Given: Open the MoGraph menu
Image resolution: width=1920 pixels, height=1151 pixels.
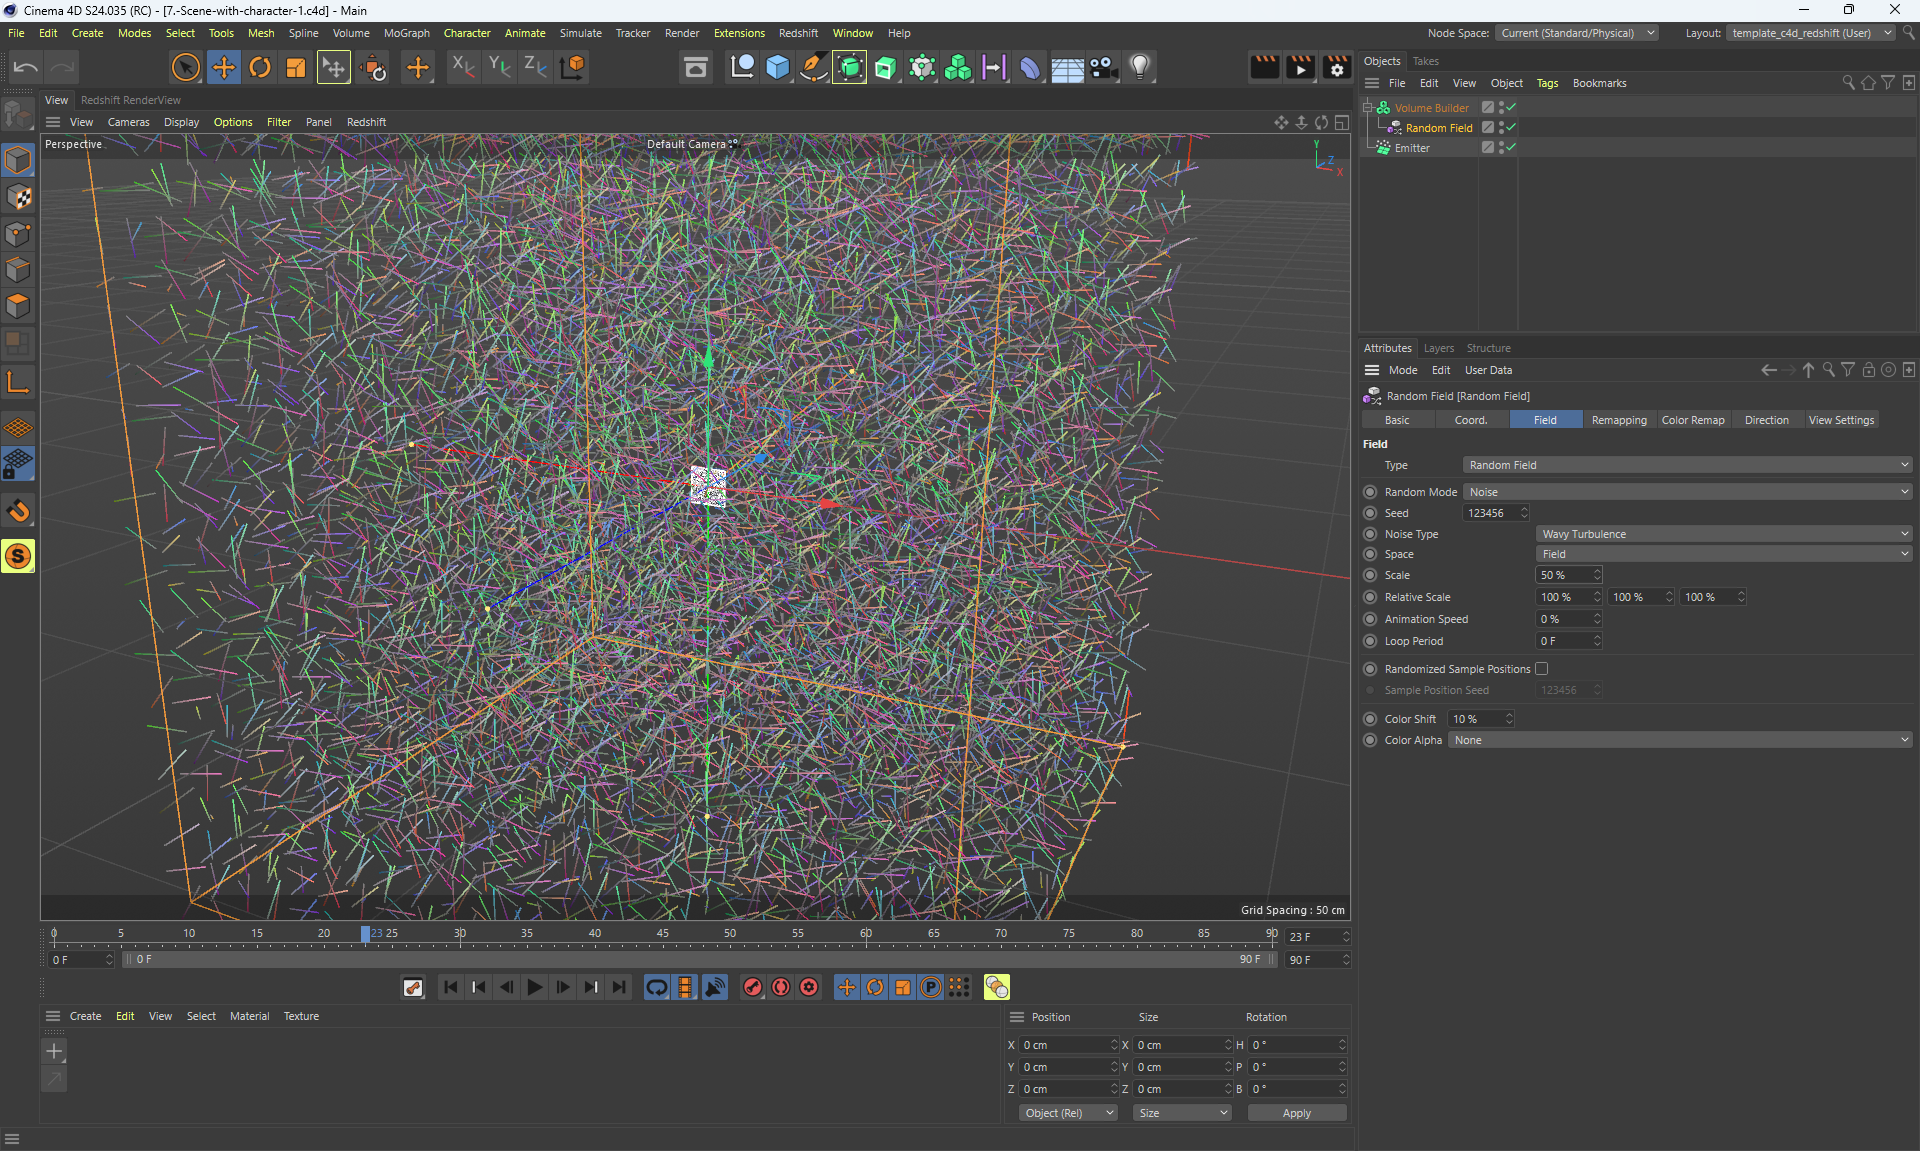Looking at the screenshot, I should (406, 33).
